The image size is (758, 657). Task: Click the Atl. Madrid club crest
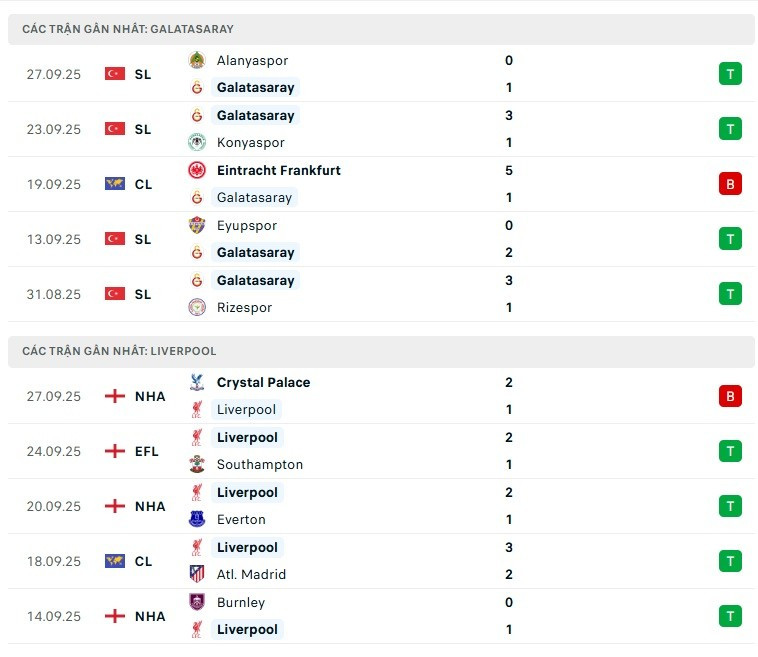[x=197, y=574]
